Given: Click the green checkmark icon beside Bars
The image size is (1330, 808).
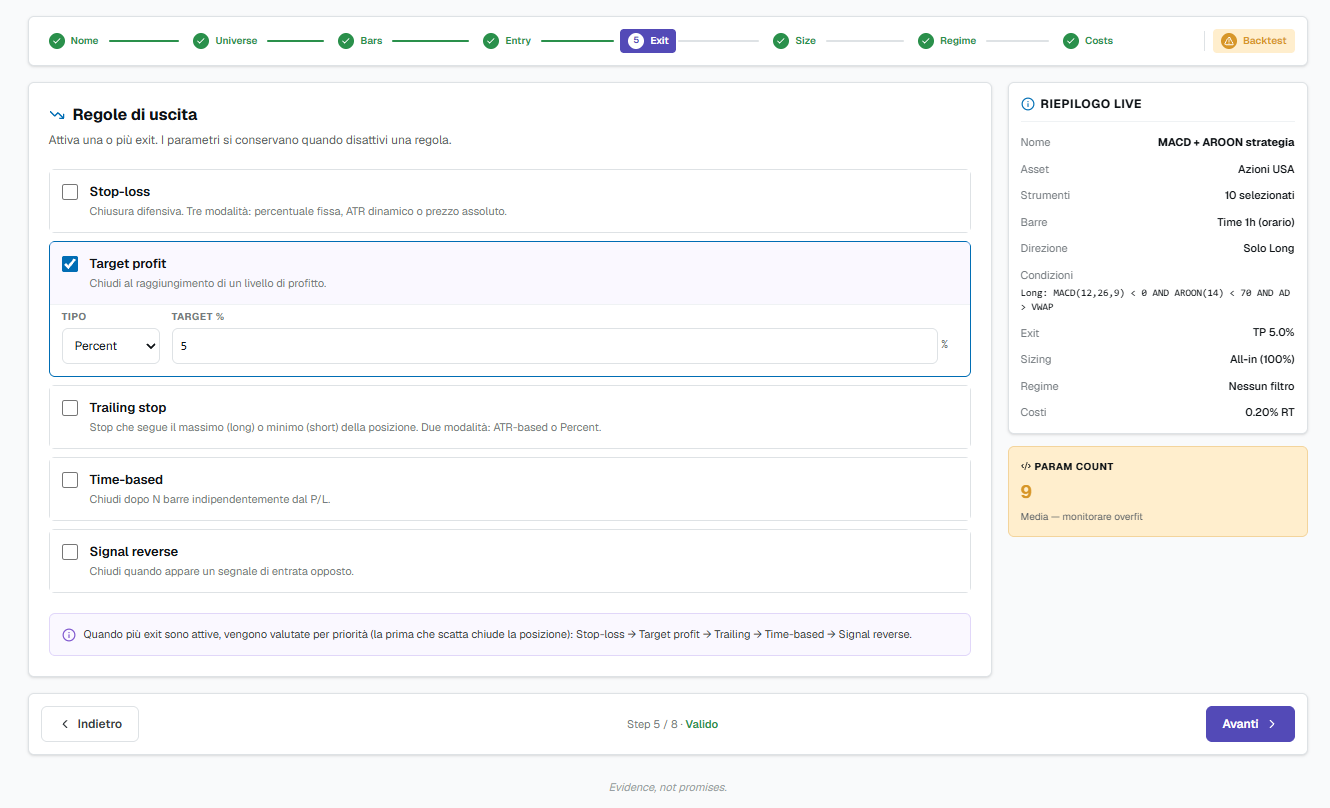Looking at the screenshot, I should tap(346, 41).
